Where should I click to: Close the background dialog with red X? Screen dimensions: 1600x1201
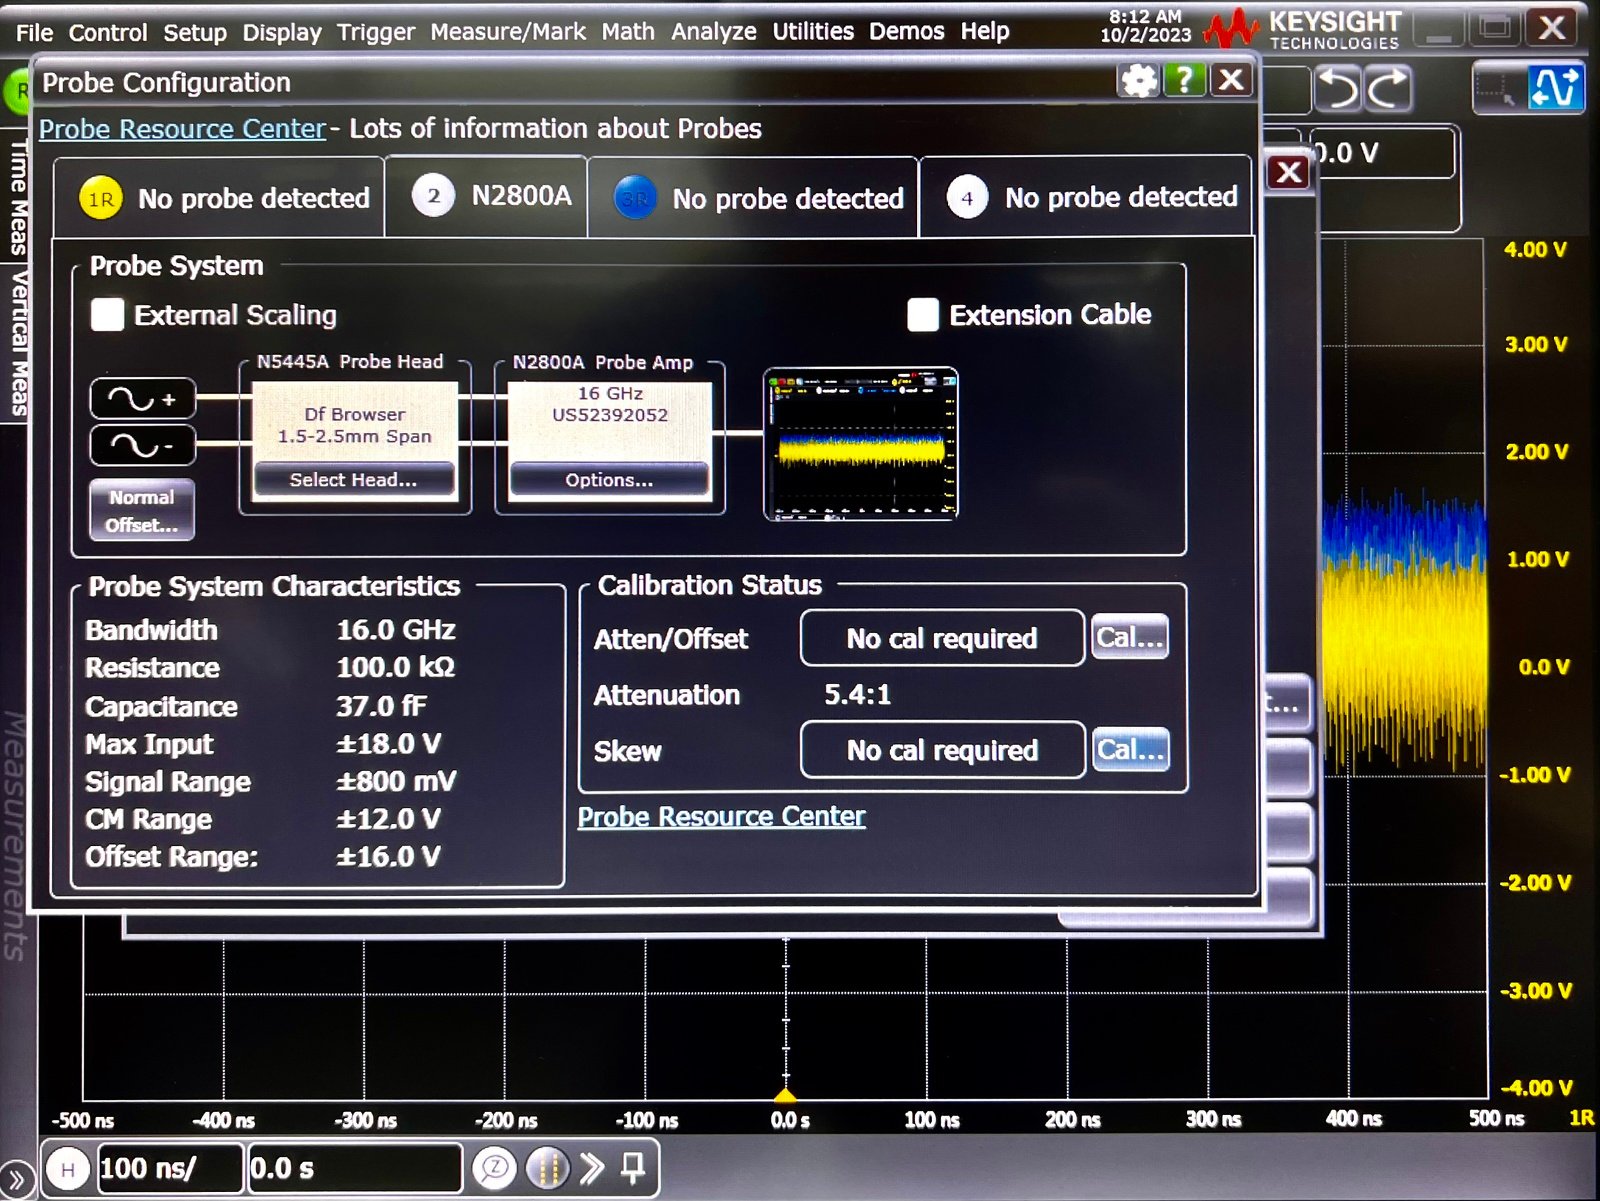[x=1290, y=173]
